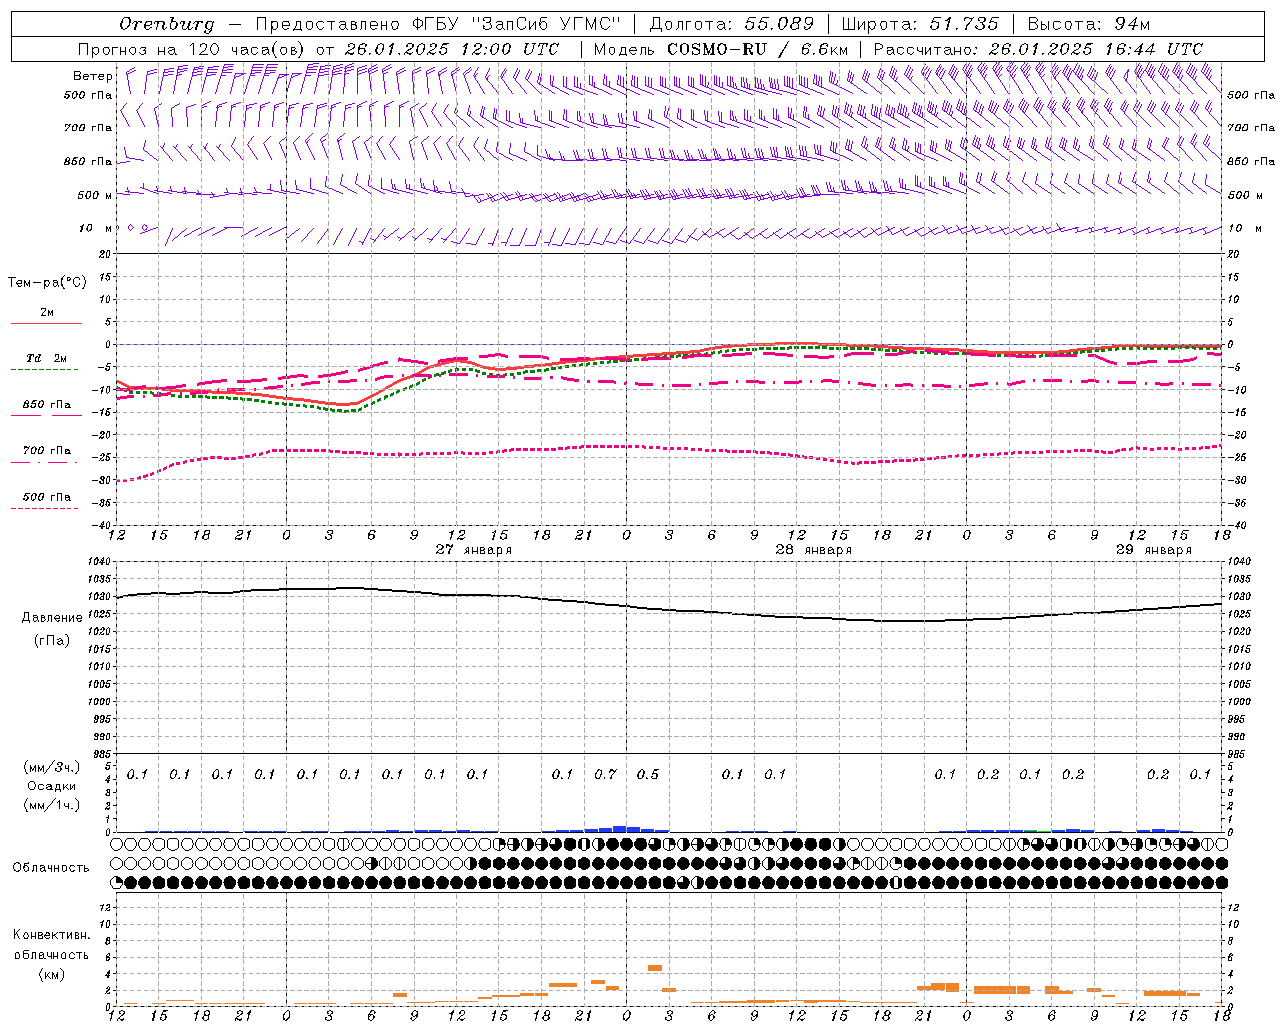Click the highest orange convective cloud bar

pyautogui.click(x=655, y=968)
